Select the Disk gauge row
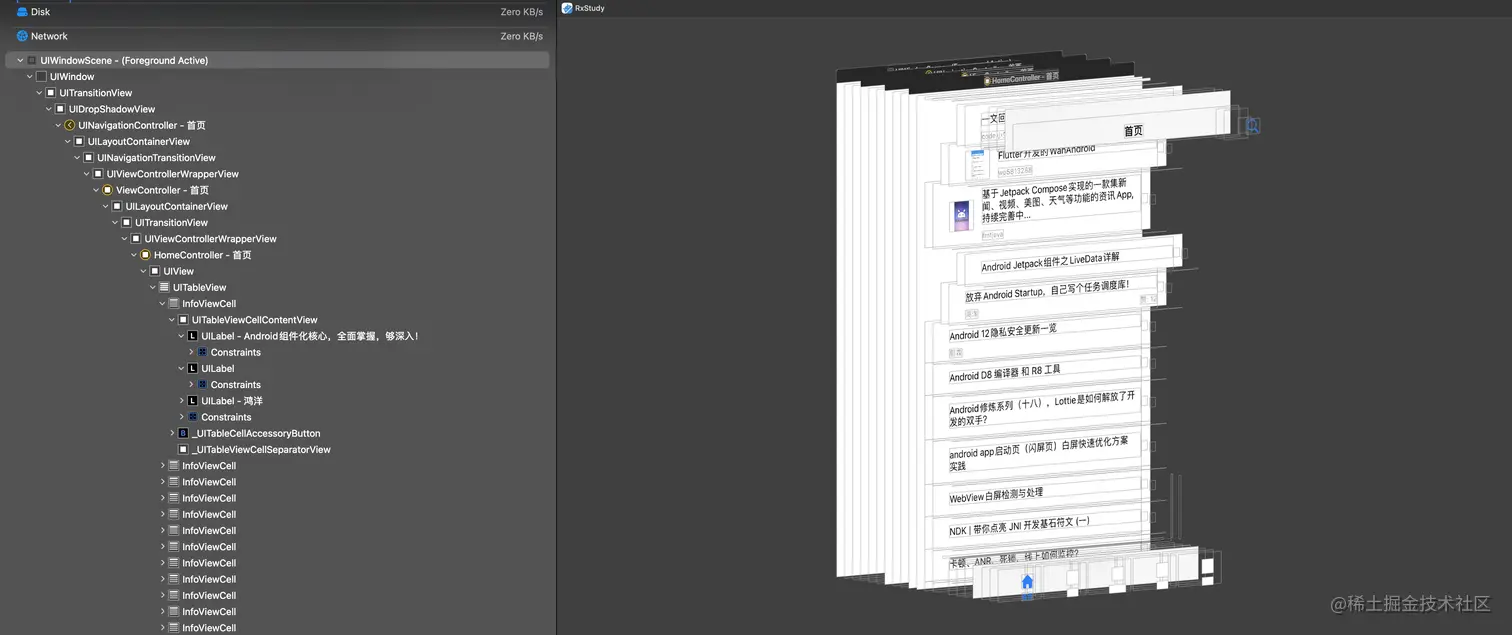The width and height of the screenshot is (1512, 635). point(278,12)
